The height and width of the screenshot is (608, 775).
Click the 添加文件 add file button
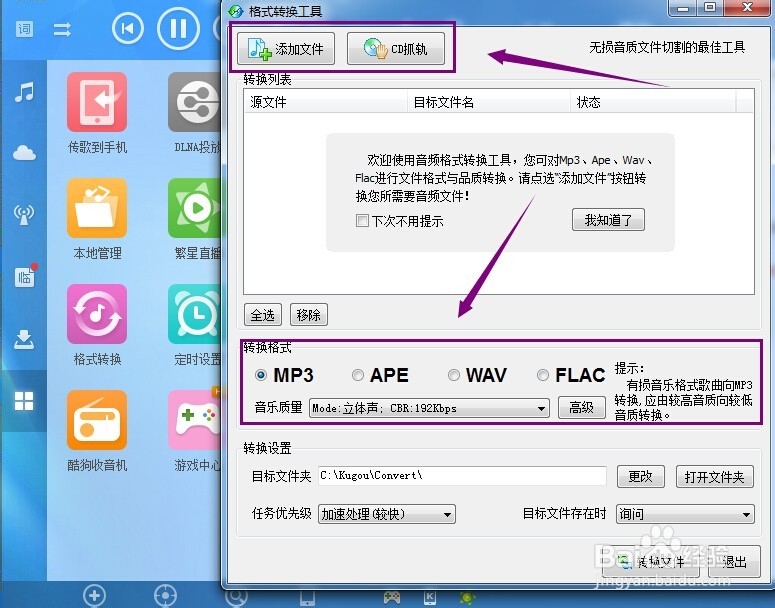coord(286,48)
